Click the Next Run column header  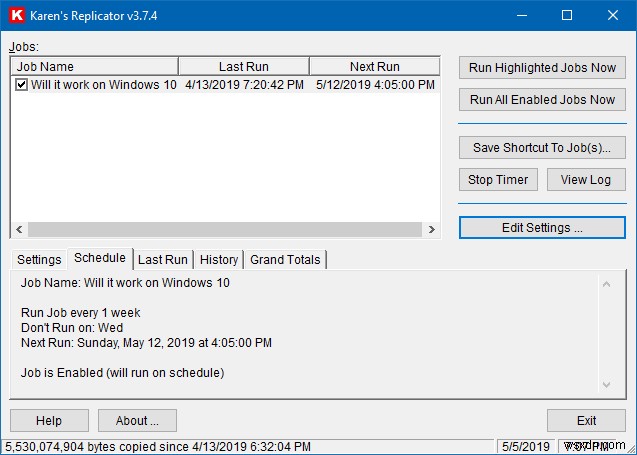click(375, 66)
